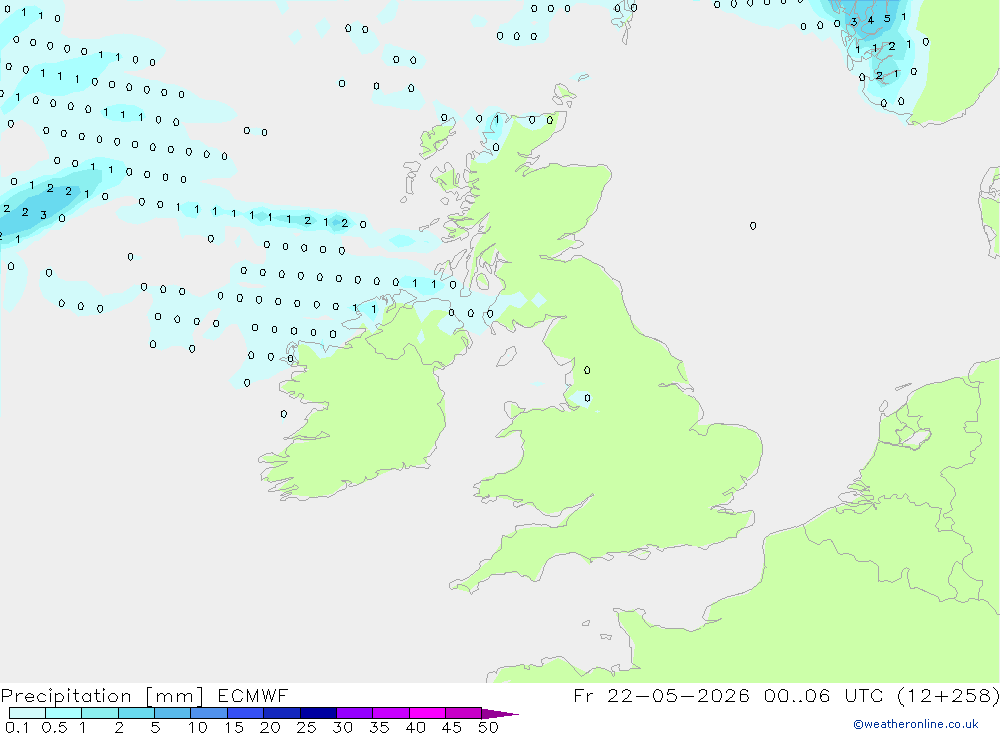Click the legend swatch between 2 and 5
1000x733 pixels.
click(136, 713)
